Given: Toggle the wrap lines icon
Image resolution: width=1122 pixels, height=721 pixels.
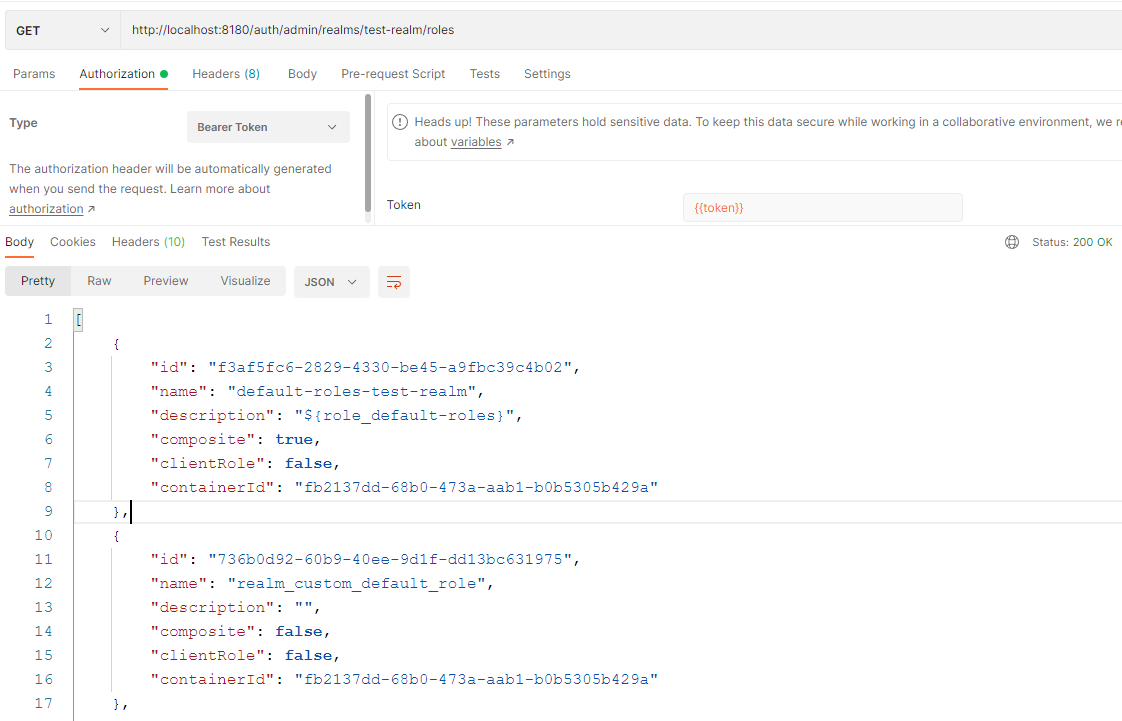Looking at the screenshot, I should (394, 282).
